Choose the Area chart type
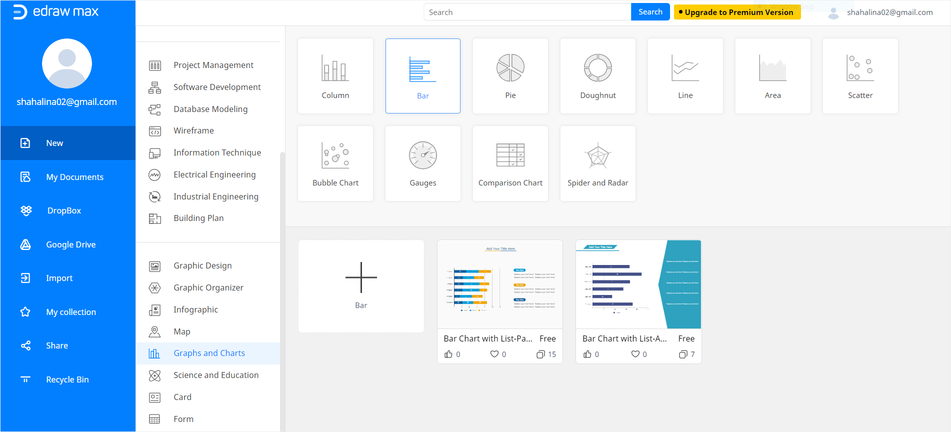 pyautogui.click(x=773, y=76)
